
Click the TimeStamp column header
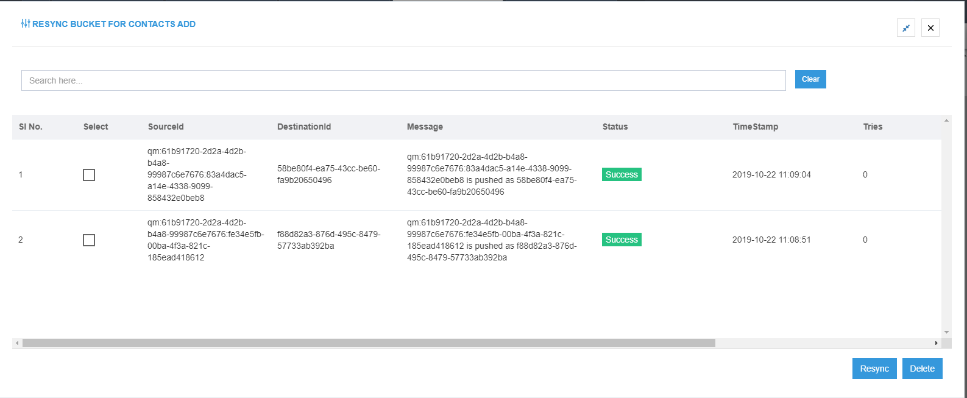(x=755, y=126)
